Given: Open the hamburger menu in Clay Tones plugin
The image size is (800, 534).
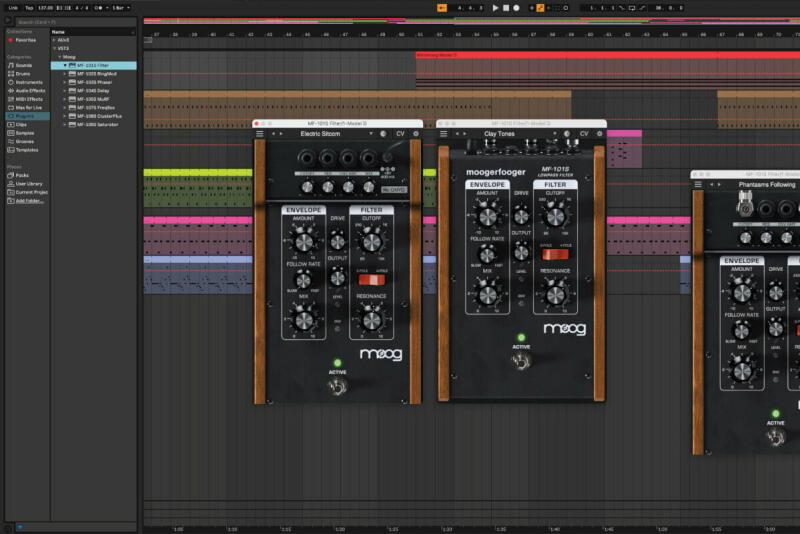Looking at the screenshot, I should (443, 134).
